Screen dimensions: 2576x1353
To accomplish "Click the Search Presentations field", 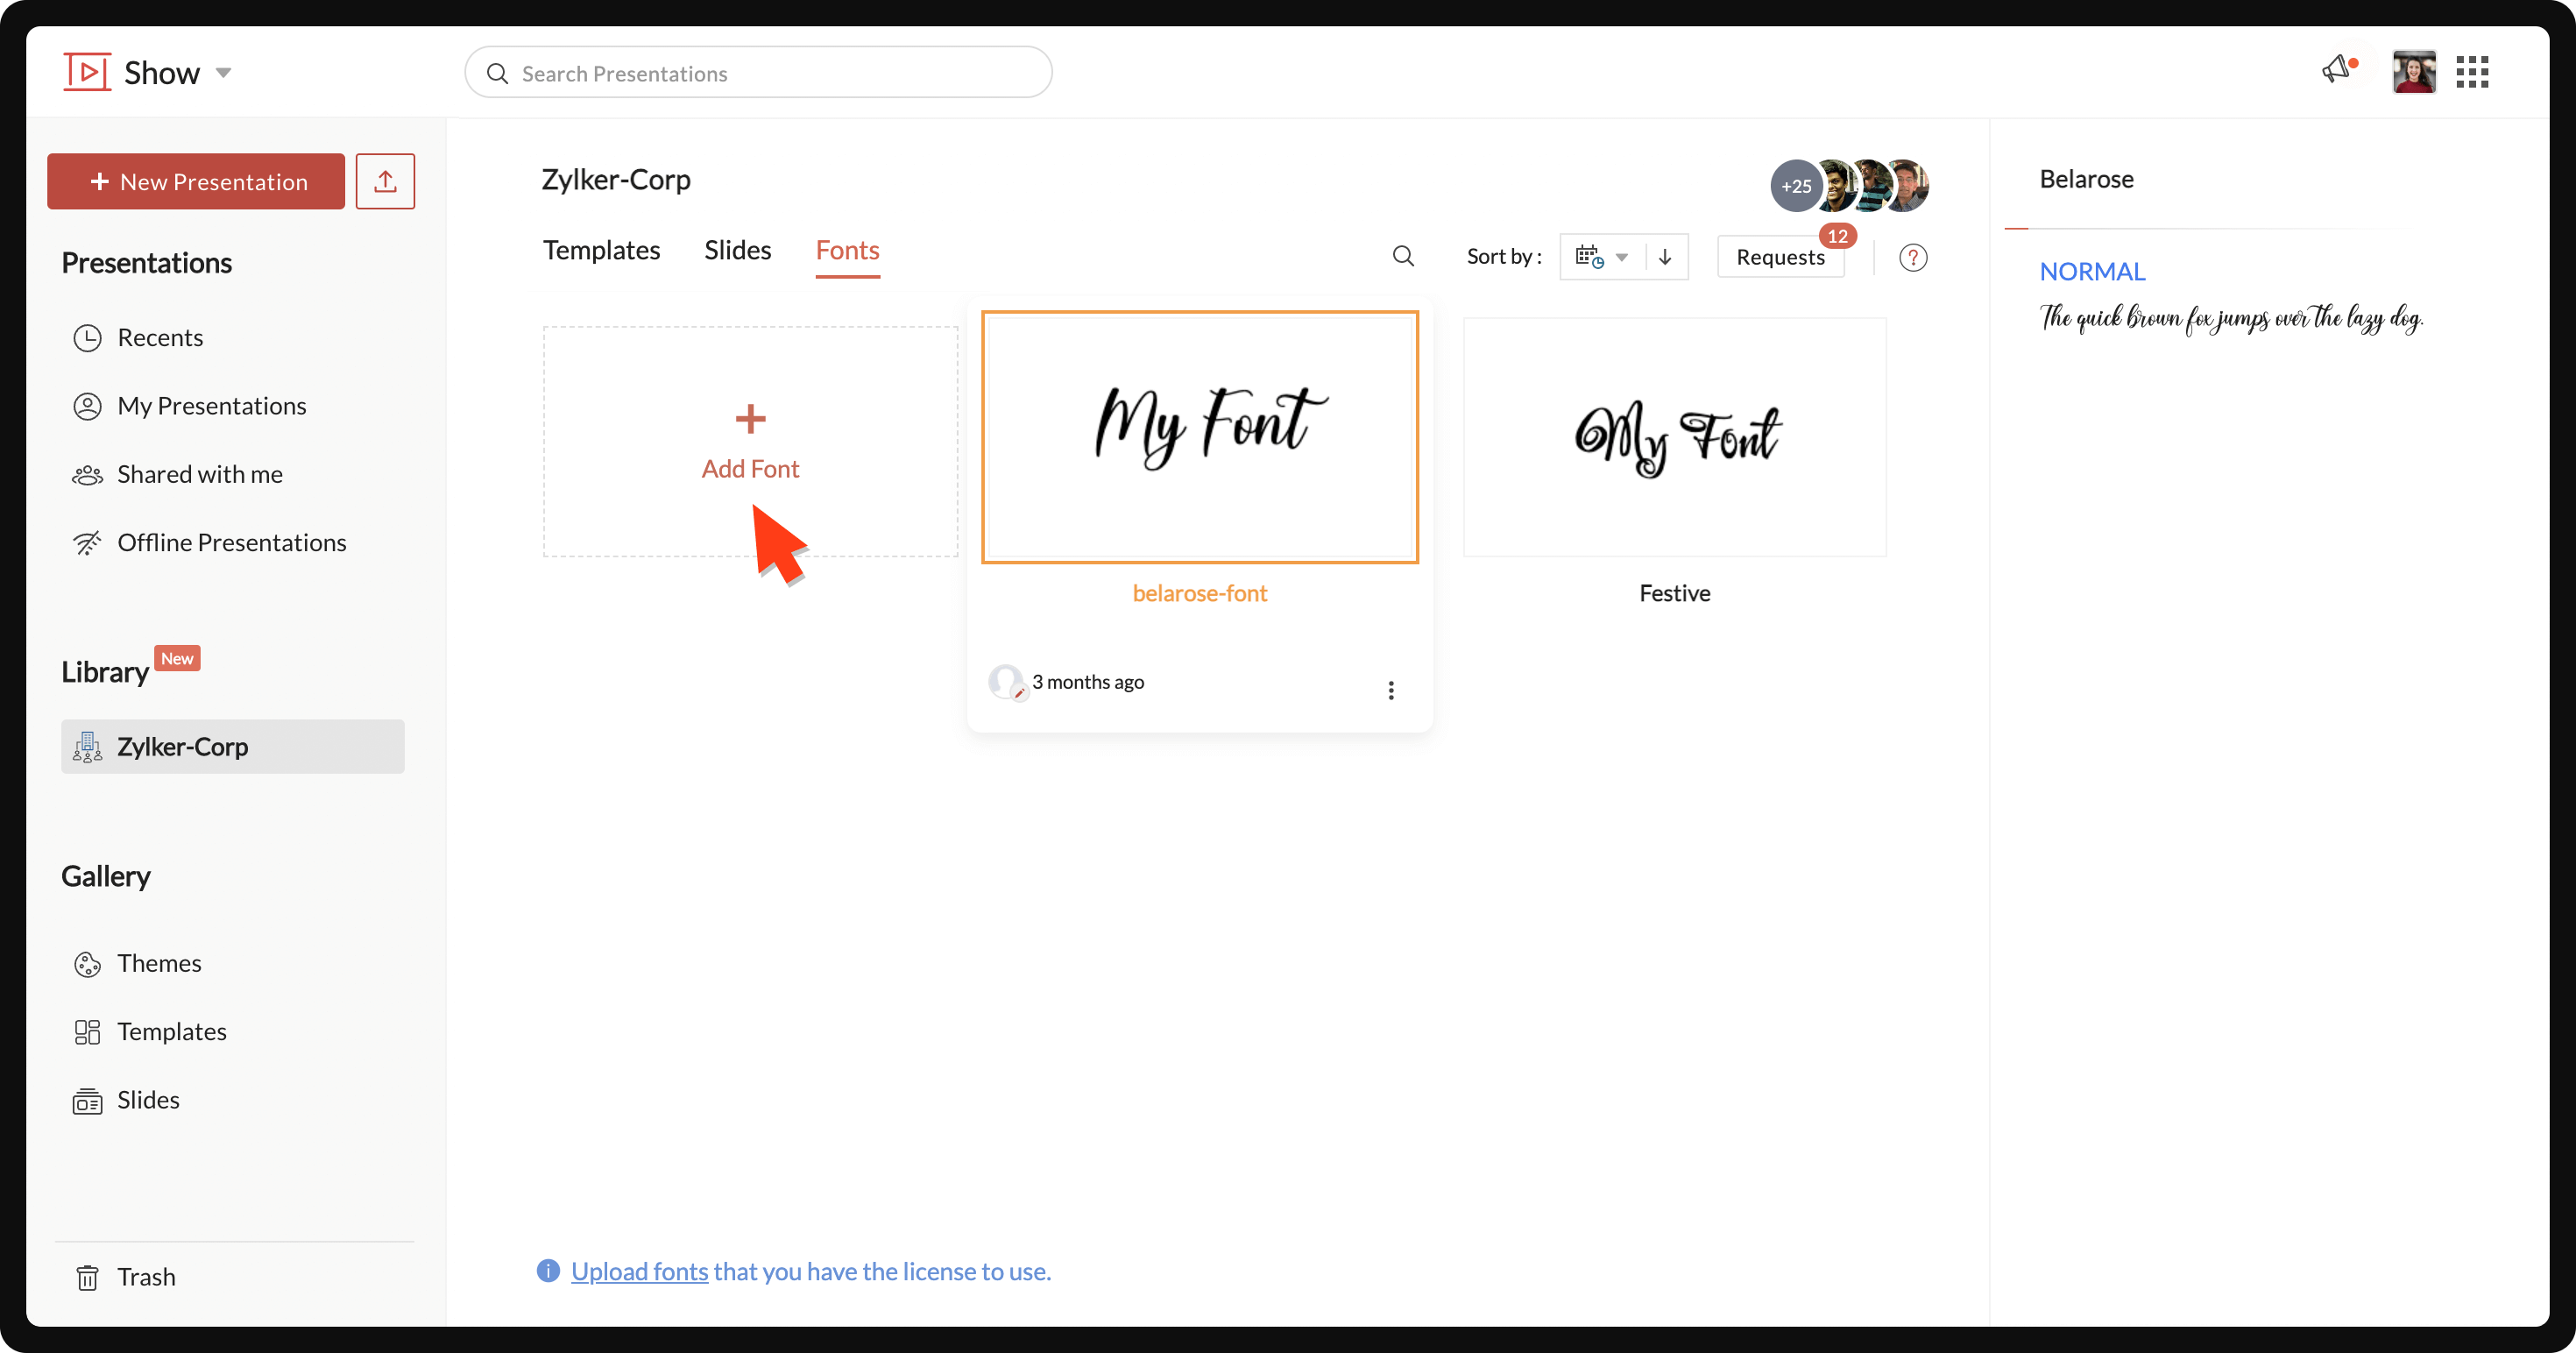I will tap(758, 73).
